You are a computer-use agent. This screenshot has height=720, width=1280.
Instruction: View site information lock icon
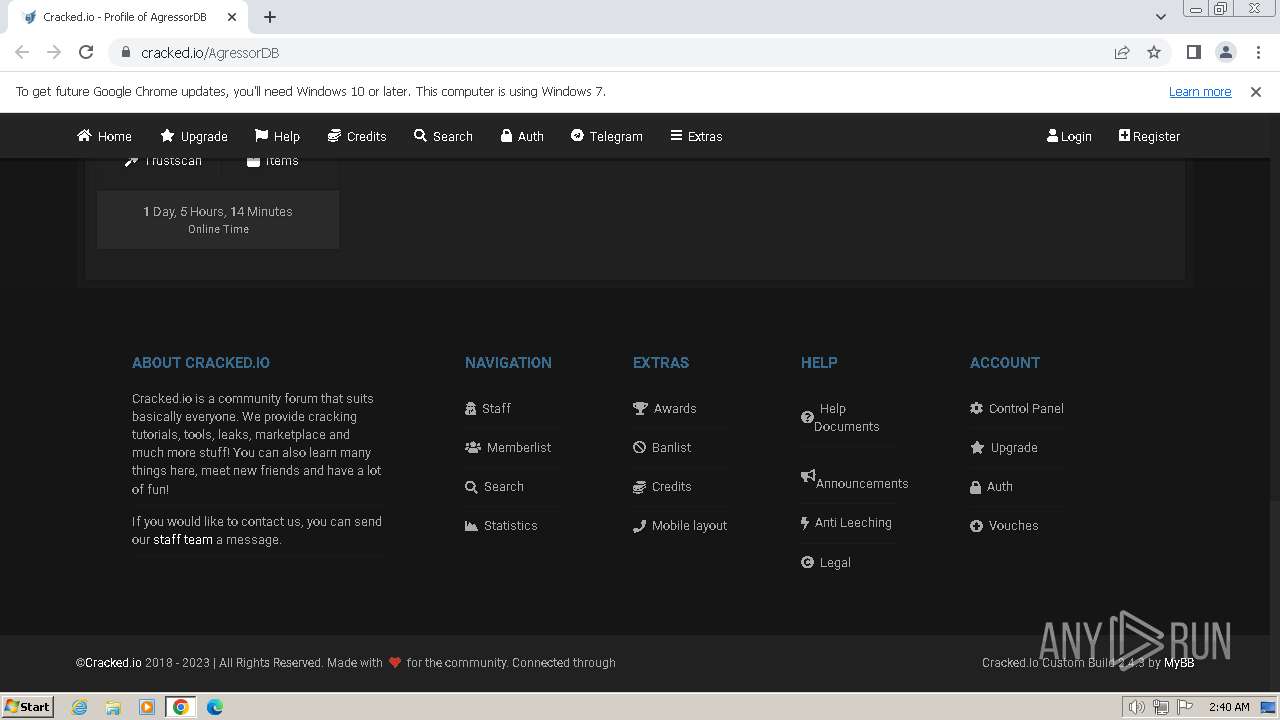[125, 52]
